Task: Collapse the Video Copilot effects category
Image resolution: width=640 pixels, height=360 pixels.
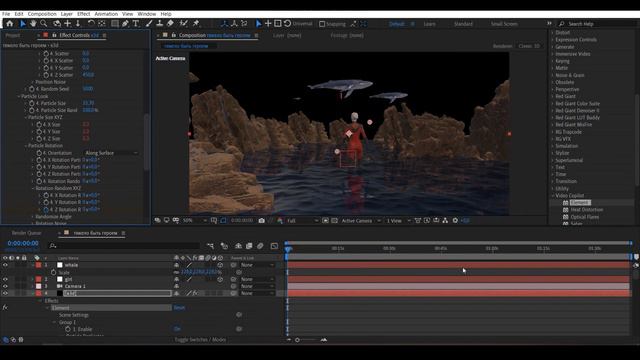Action: [553, 196]
